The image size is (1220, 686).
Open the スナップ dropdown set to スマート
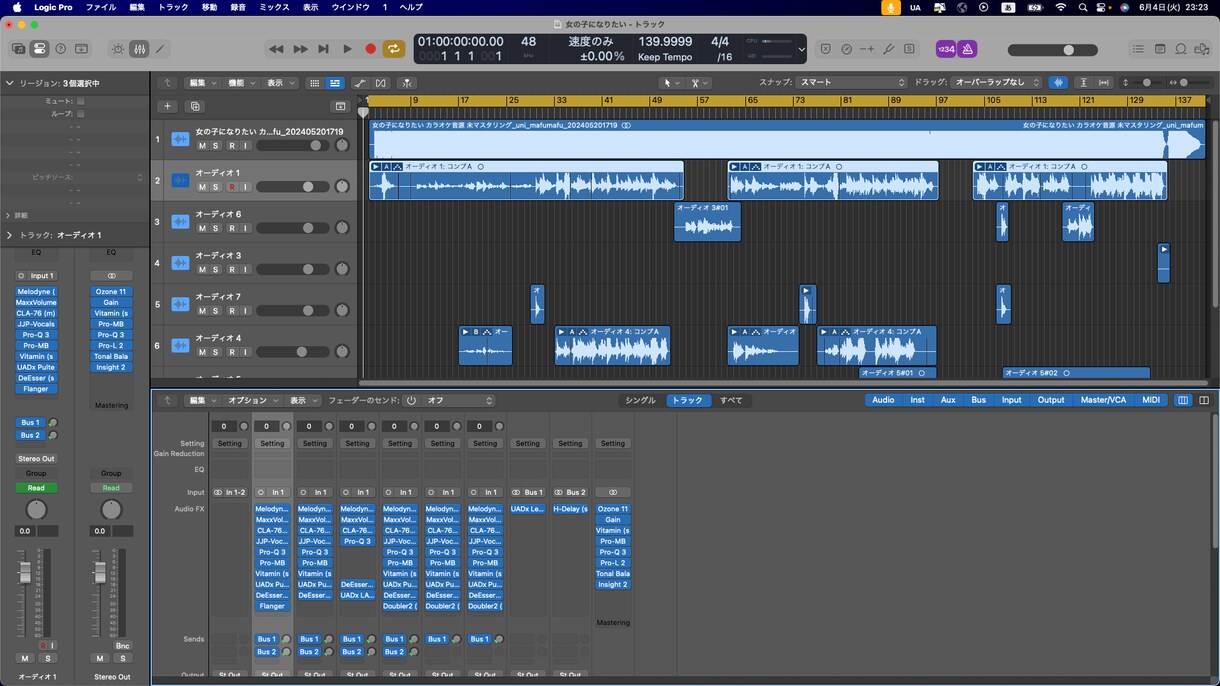(852, 83)
